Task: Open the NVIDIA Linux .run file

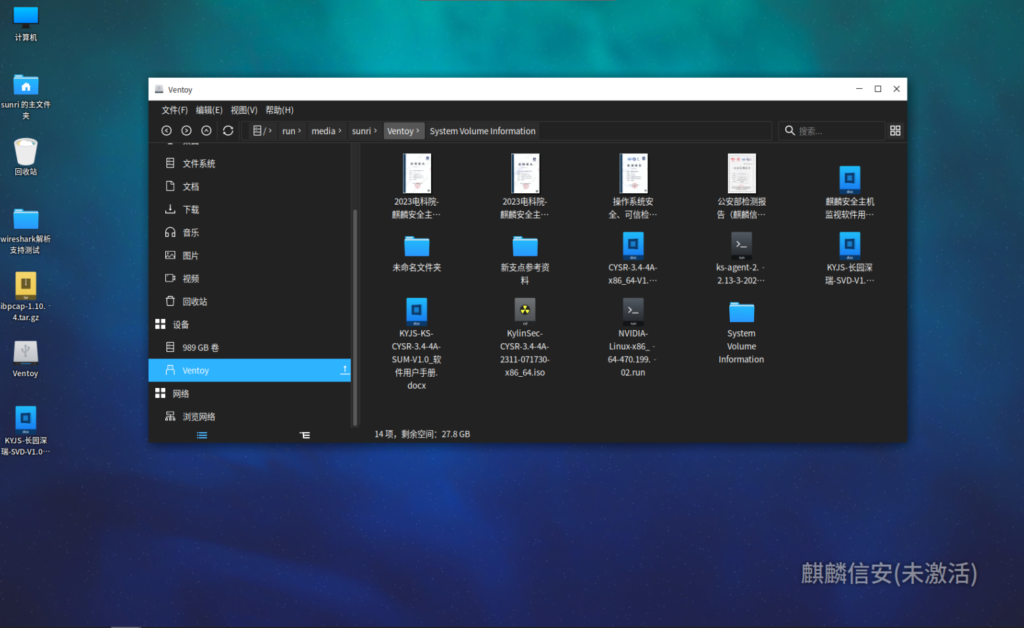Action: [632, 309]
